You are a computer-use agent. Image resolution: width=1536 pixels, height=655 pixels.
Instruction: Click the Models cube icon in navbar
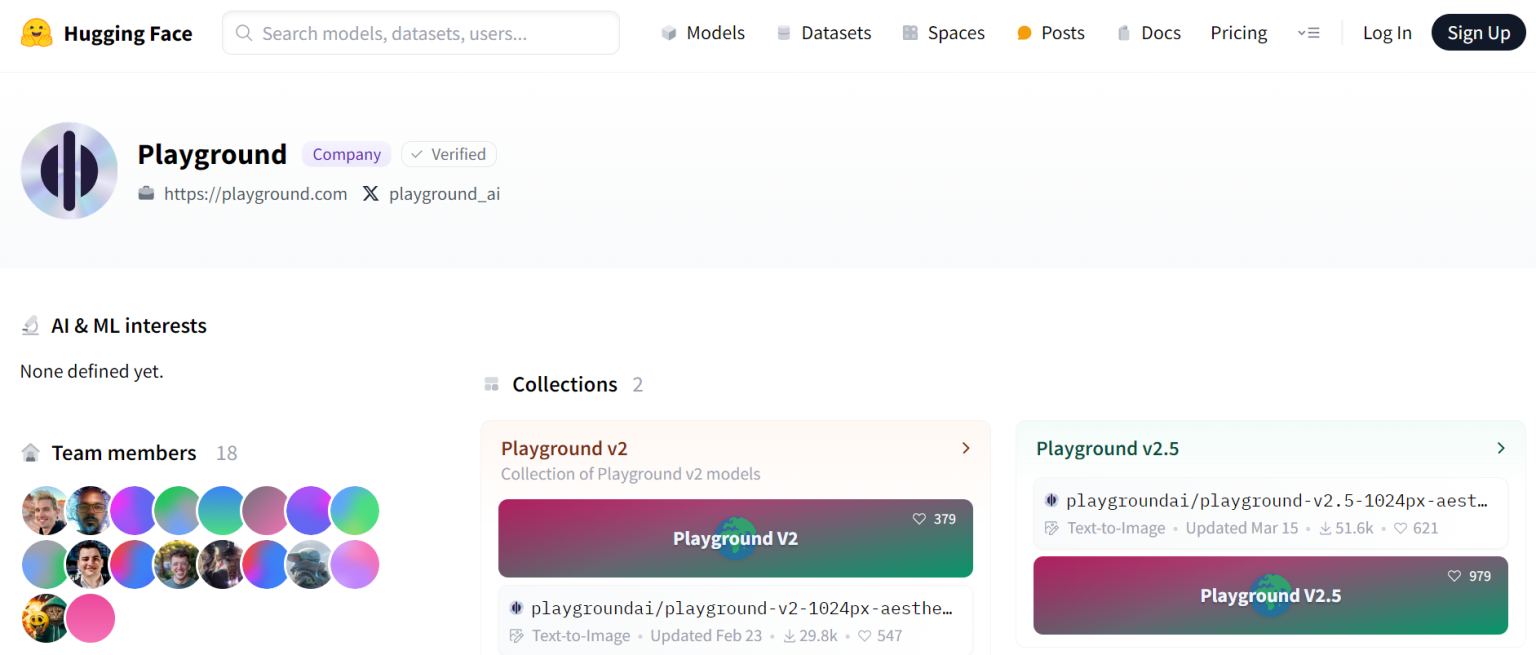(668, 32)
